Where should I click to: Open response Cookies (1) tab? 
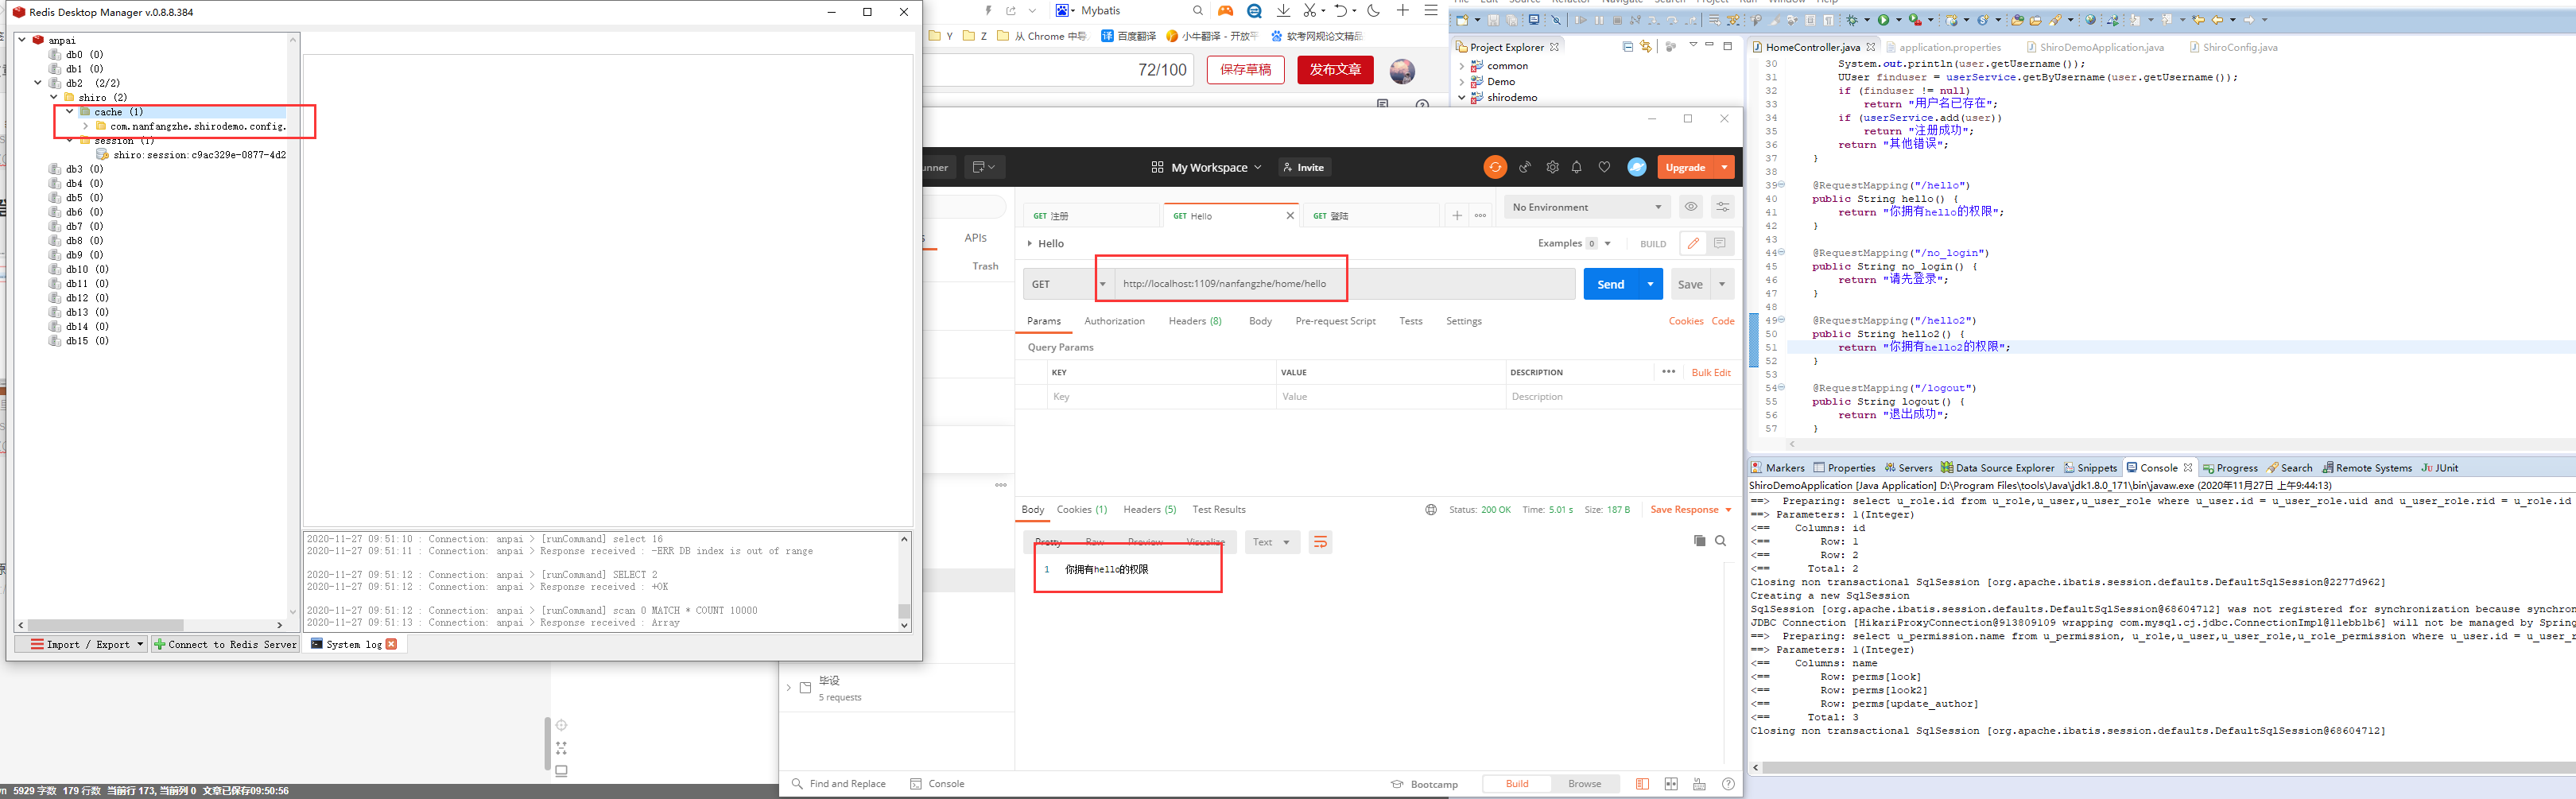coord(1082,510)
